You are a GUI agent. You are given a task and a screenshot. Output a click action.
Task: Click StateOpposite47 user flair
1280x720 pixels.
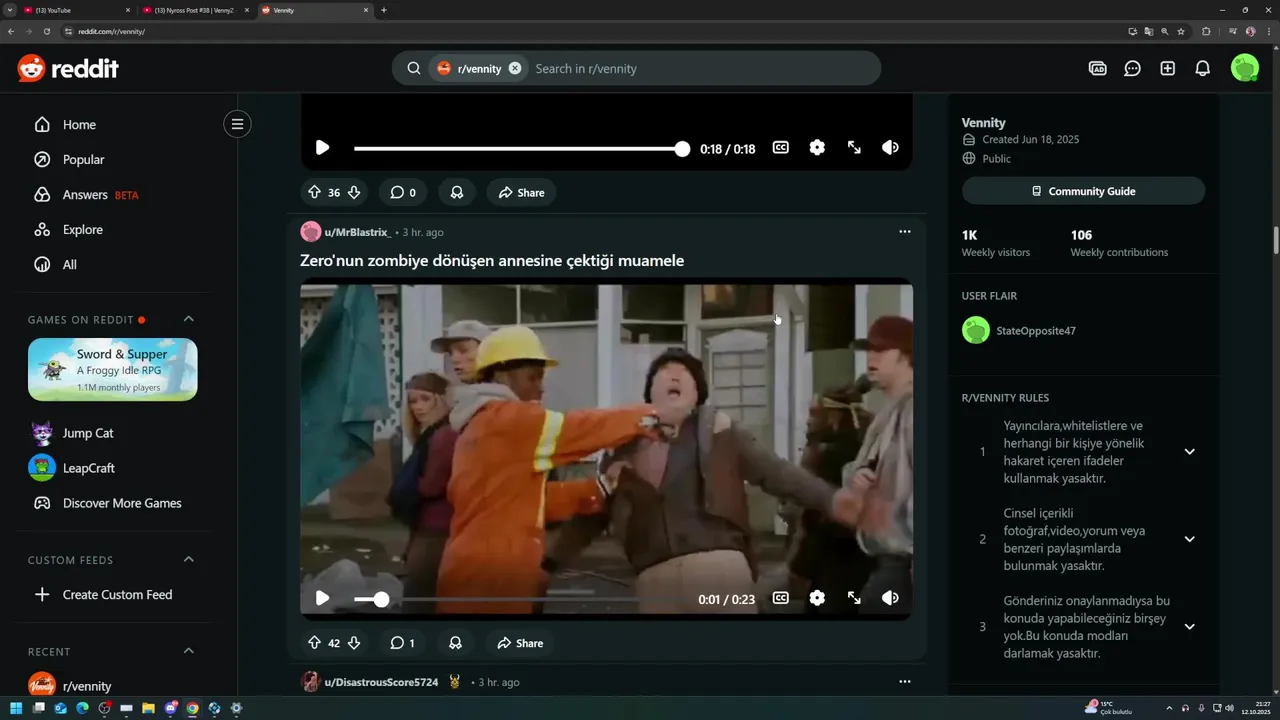[x=1036, y=331]
